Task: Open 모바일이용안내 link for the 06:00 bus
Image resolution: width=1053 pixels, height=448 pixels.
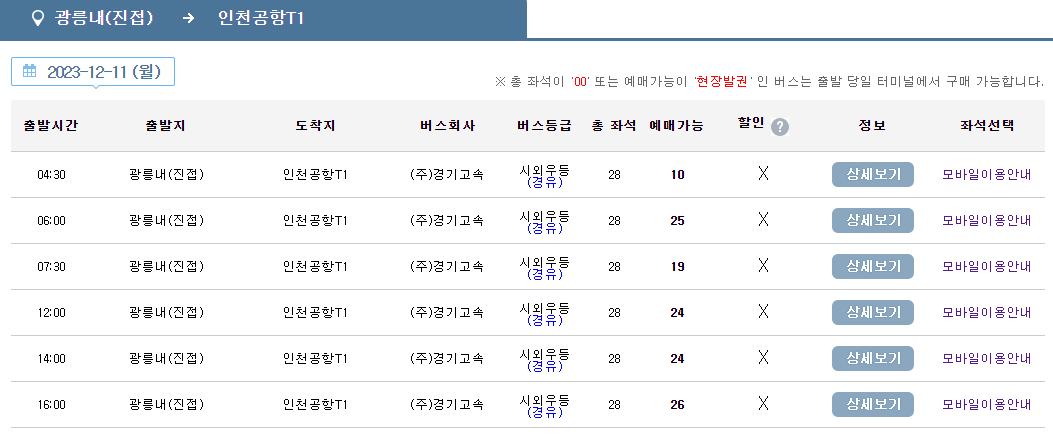Action: tap(987, 220)
